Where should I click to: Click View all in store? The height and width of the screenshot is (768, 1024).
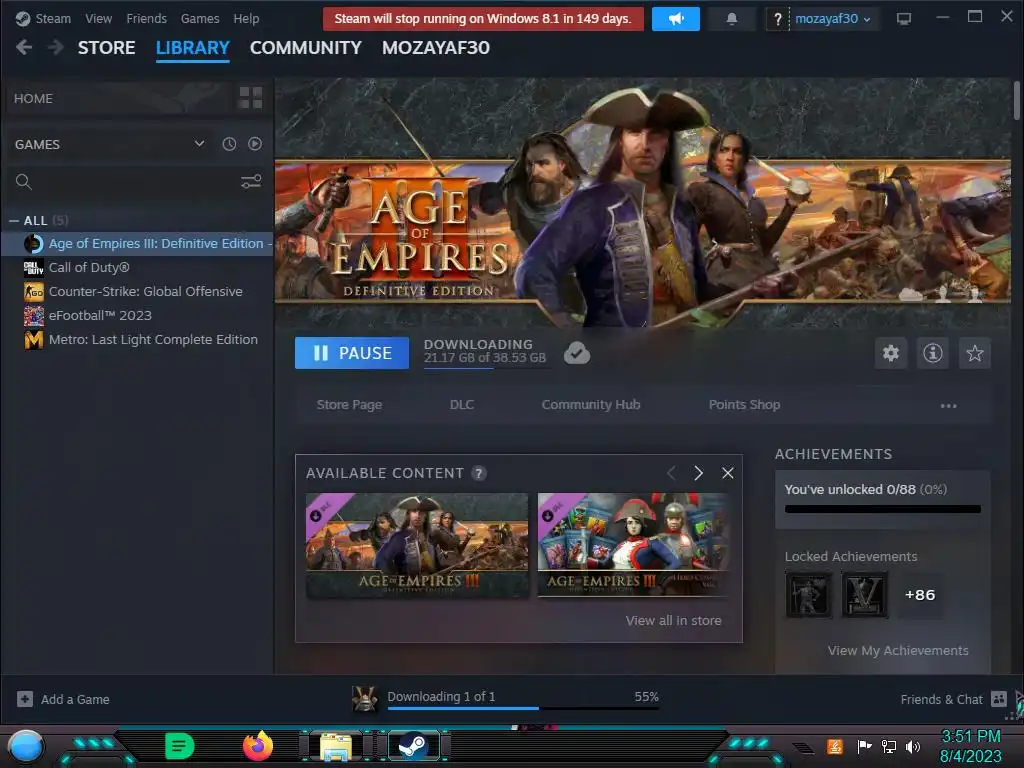(673, 620)
